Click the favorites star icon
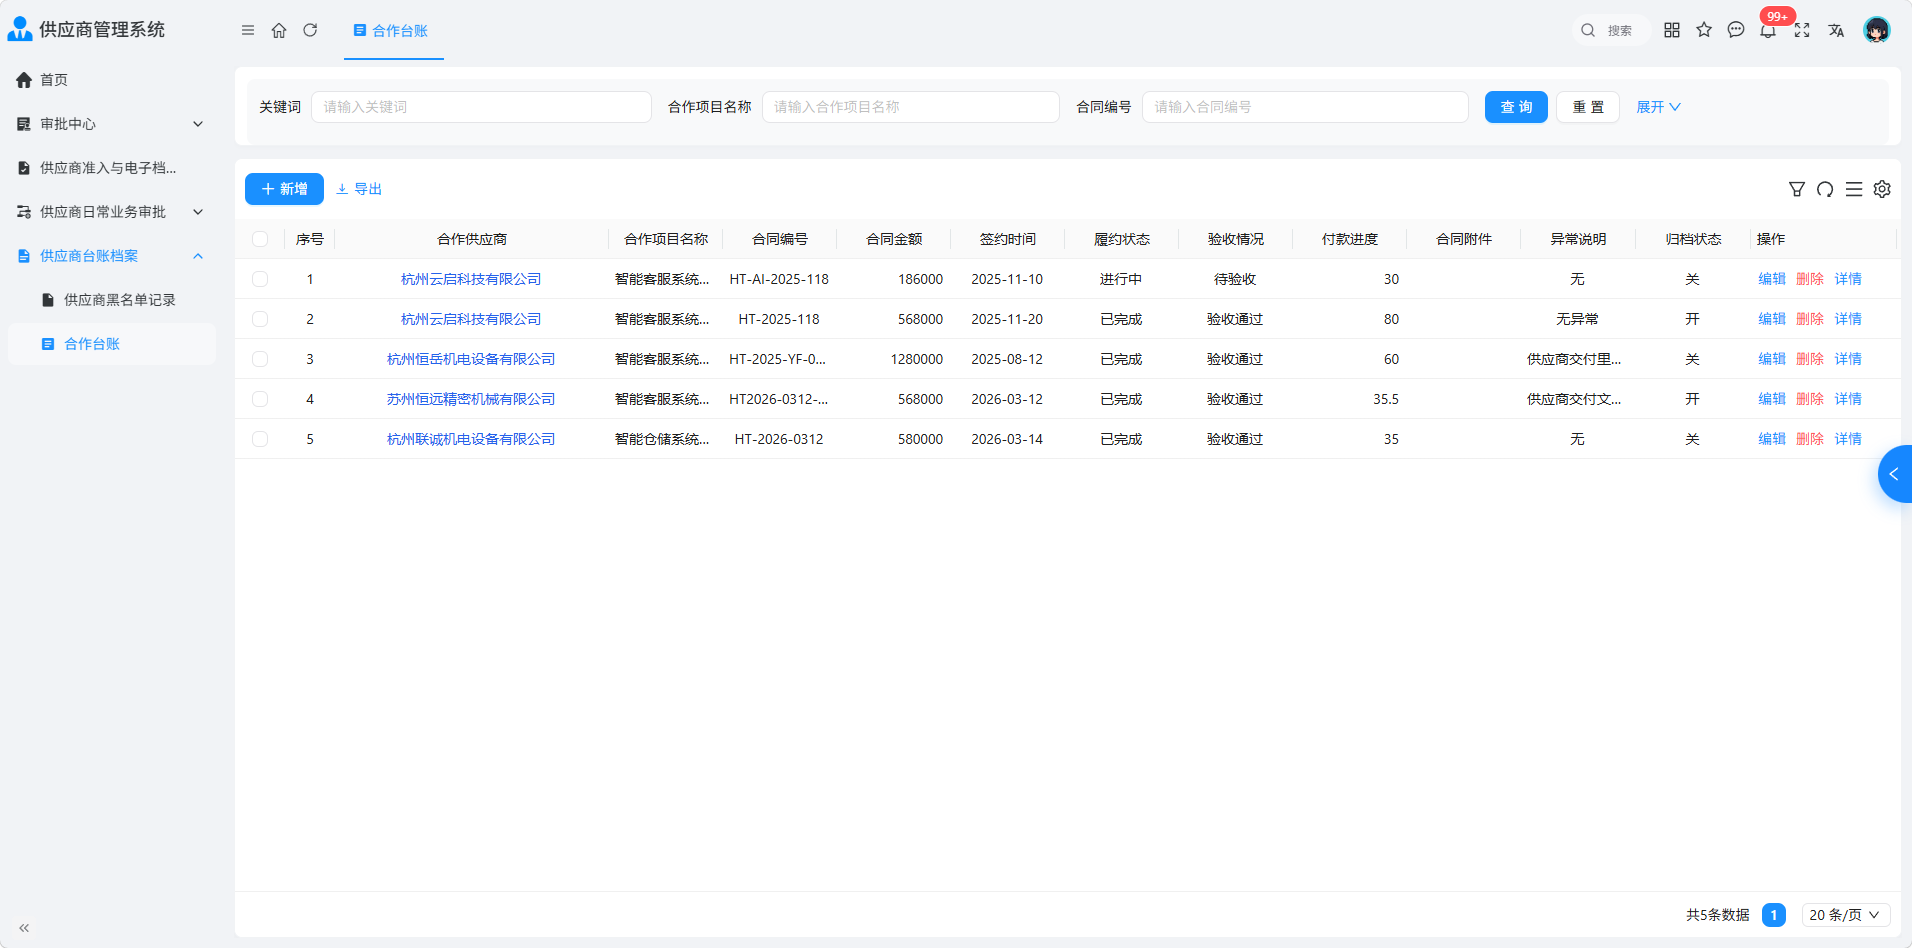The image size is (1912, 948). pos(1704,30)
